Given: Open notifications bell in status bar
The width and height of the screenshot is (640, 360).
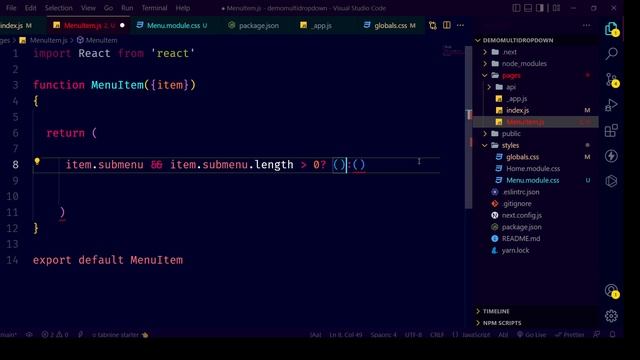Looking at the screenshot, I should click(x=613, y=335).
